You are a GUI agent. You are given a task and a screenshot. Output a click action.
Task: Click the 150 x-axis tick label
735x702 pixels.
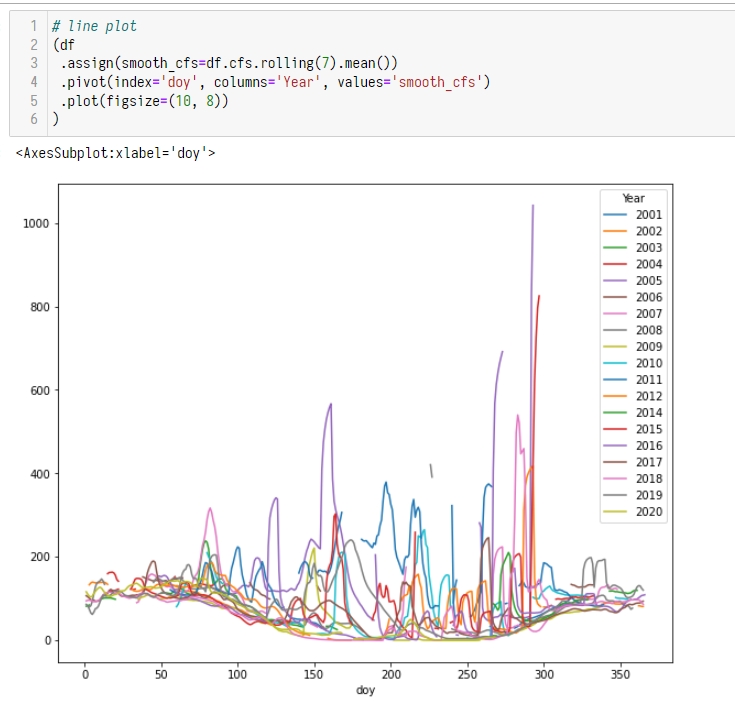point(314,675)
